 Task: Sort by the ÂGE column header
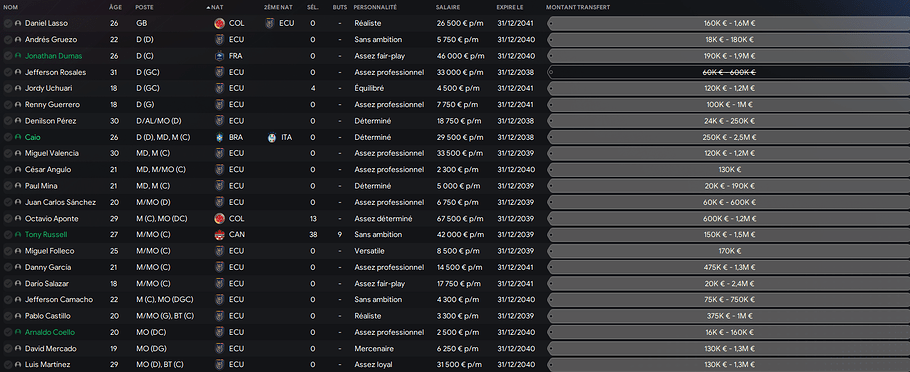tap(115, 8)
